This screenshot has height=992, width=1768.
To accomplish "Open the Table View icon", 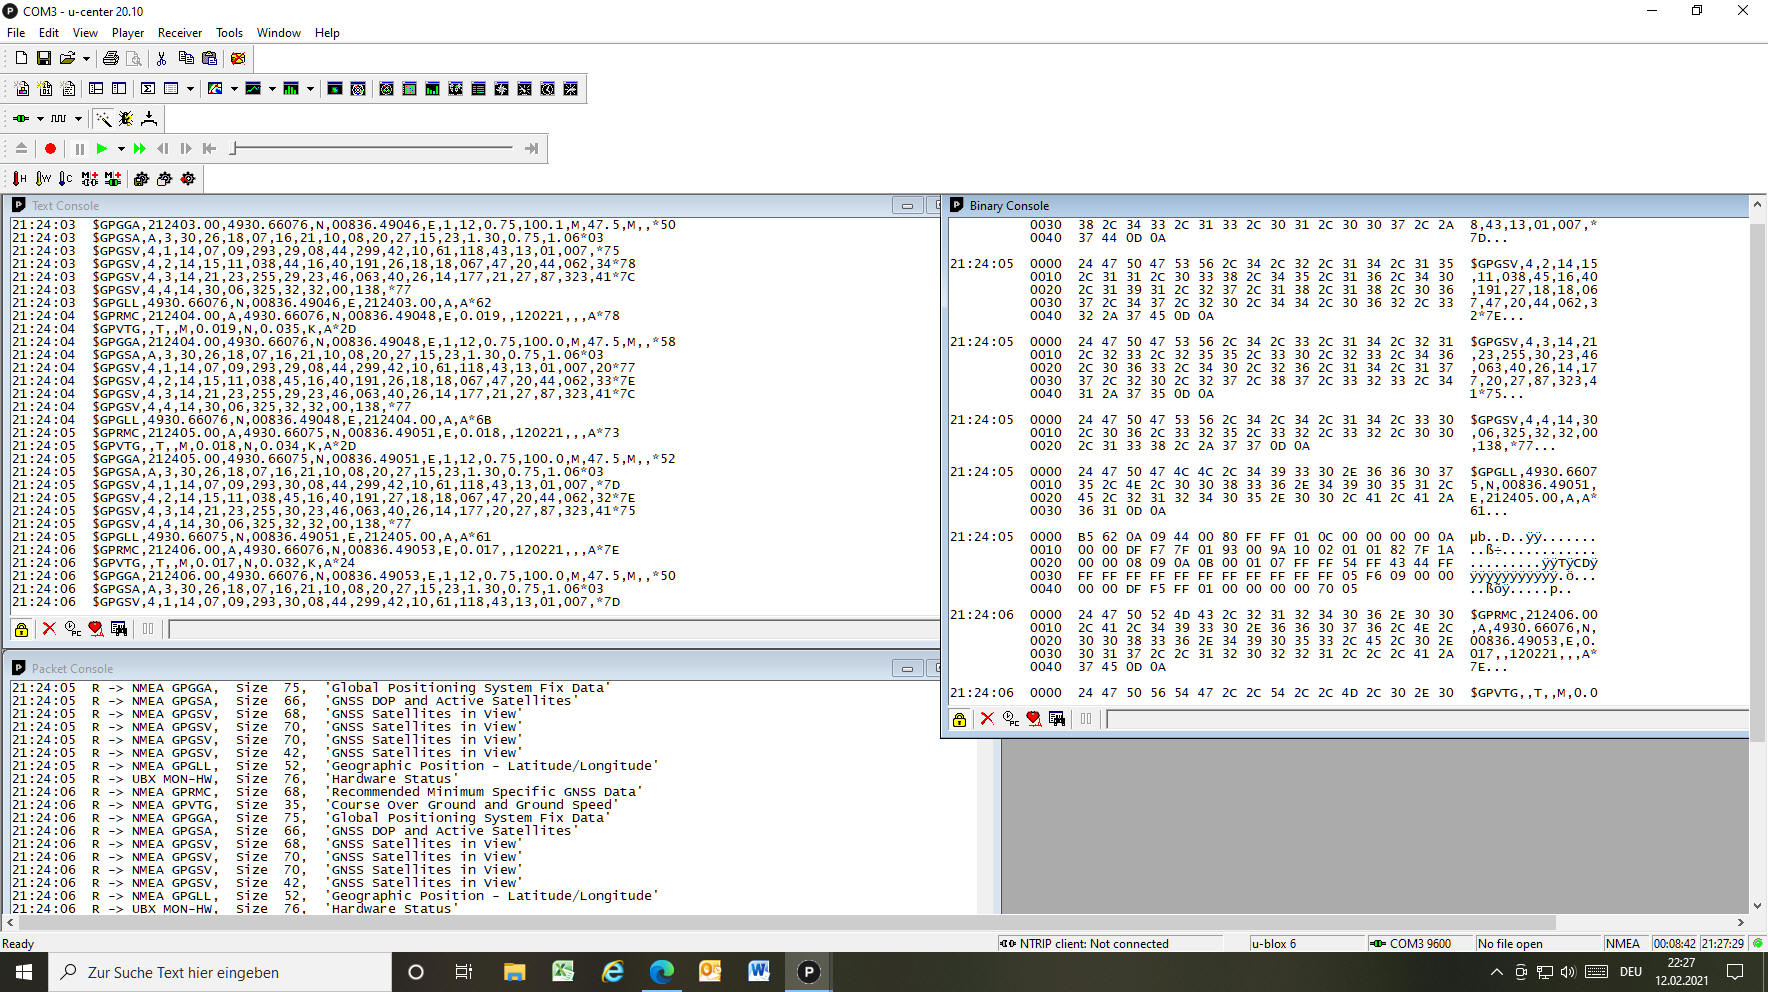I will point(171,89).
